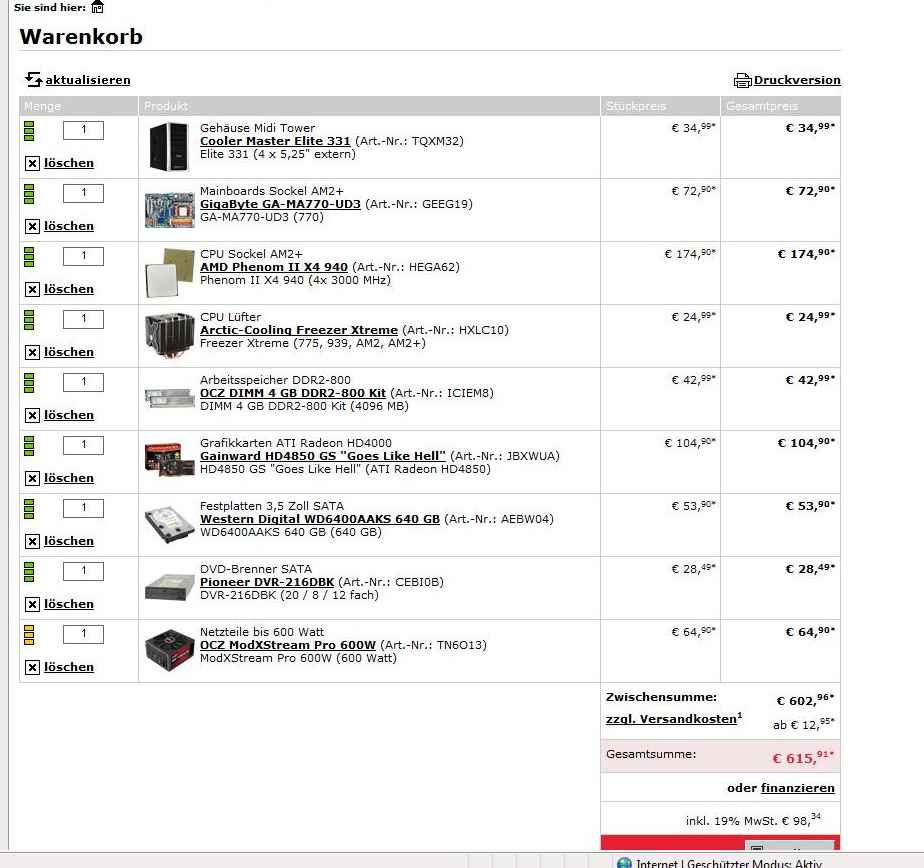The width and height of the screenshot is (924, 868).
Task: Click green availability indicator for Pioneer DVD burner
Action: coord(29,572)
